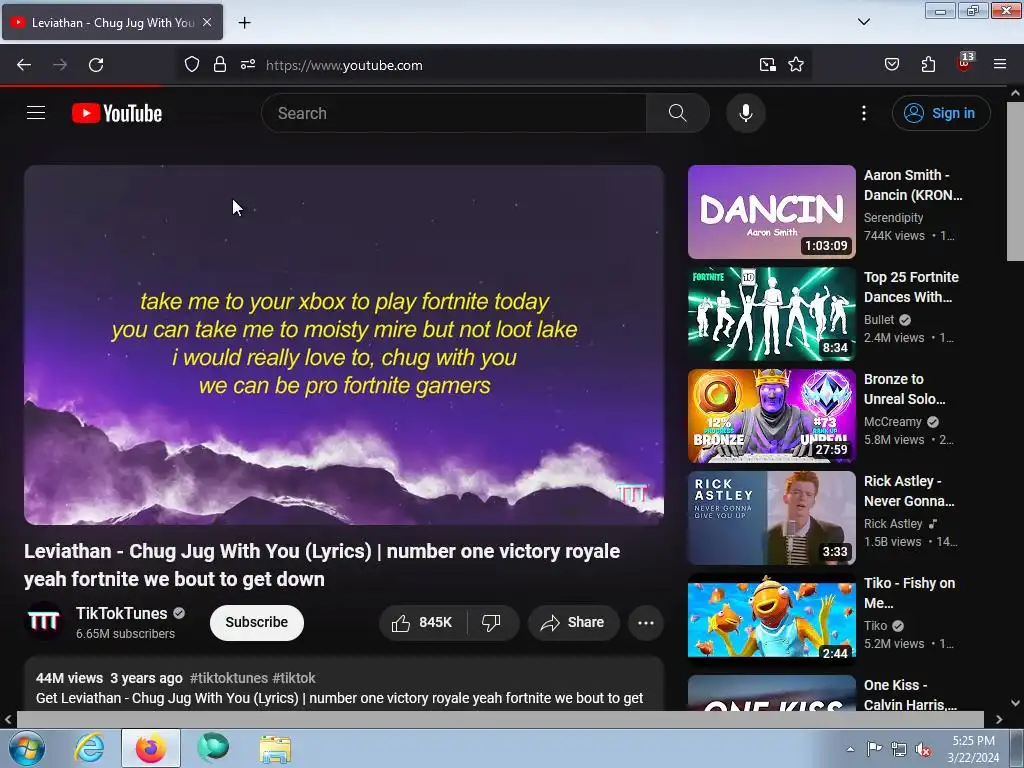Open YouTube guide hamburger menu

click(x=36, y=113)
